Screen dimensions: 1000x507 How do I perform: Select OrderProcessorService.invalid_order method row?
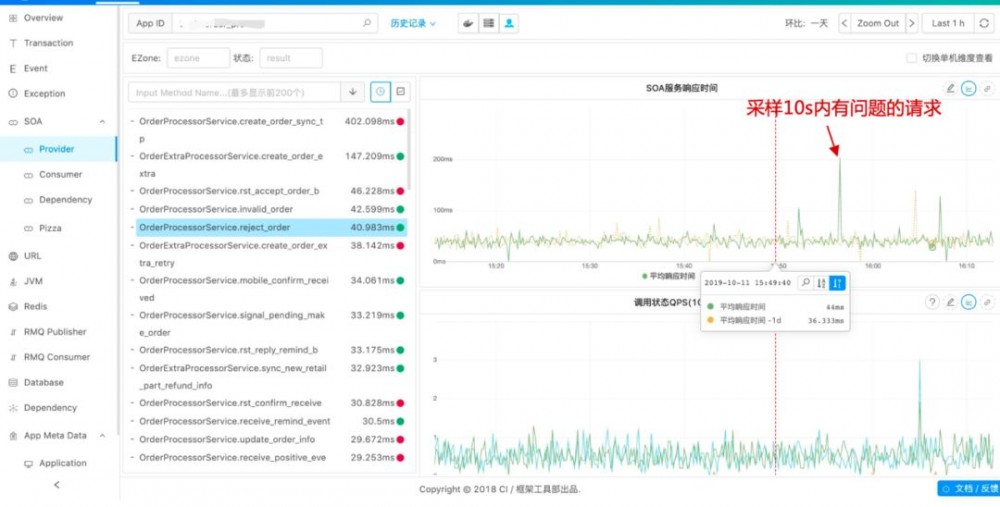click(216, 209)
